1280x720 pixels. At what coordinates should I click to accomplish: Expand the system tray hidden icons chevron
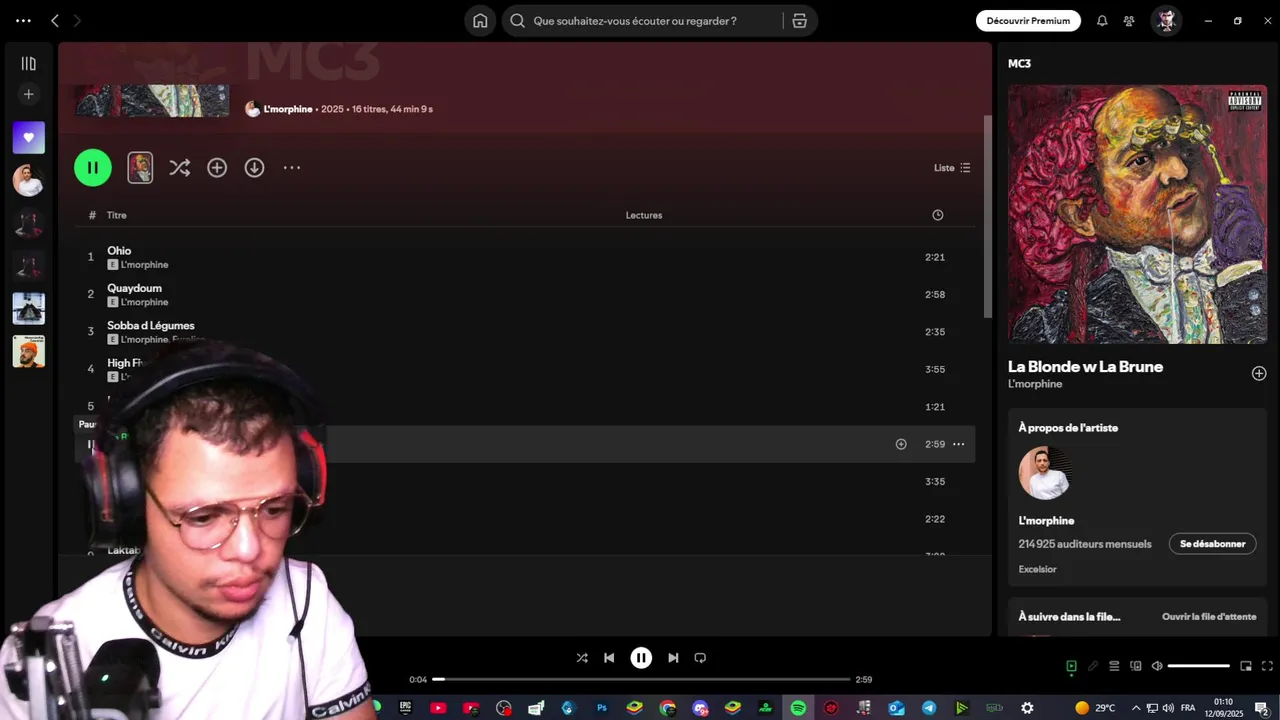click(x=1135, y=708)
